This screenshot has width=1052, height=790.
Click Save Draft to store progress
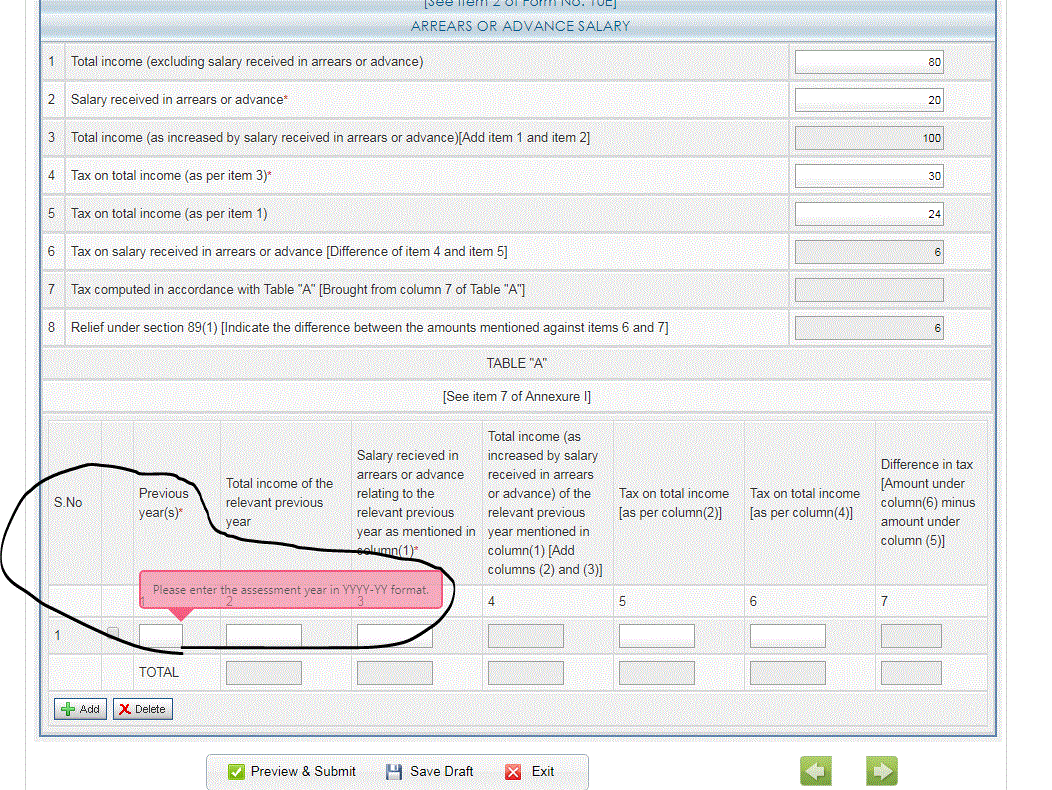point(440,771)
